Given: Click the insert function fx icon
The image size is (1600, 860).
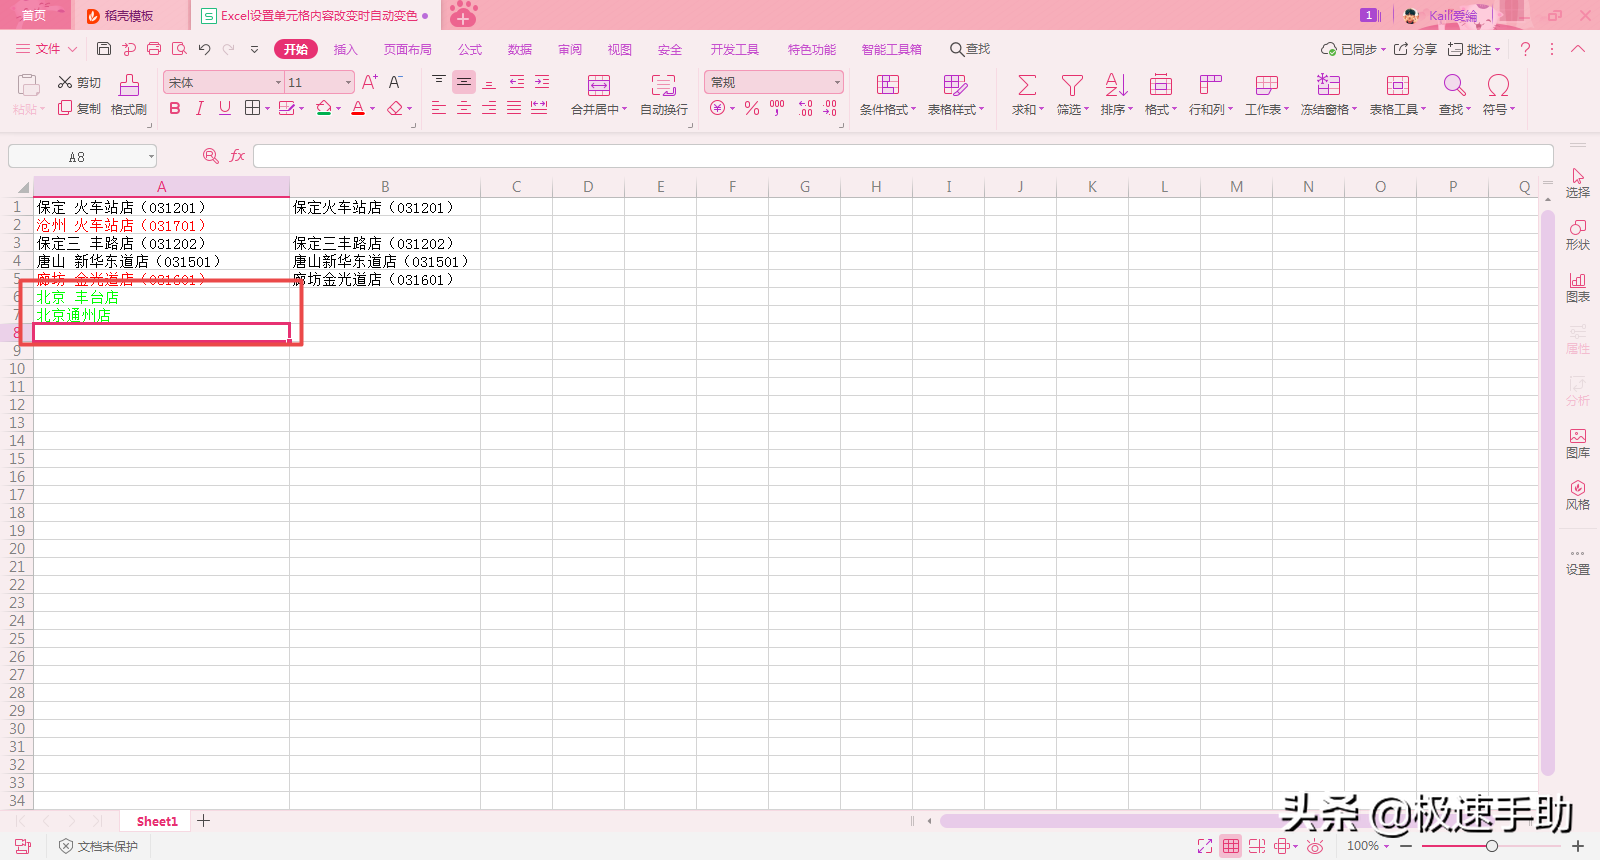Looking at the screenshot, I should [x=237, y=156].
